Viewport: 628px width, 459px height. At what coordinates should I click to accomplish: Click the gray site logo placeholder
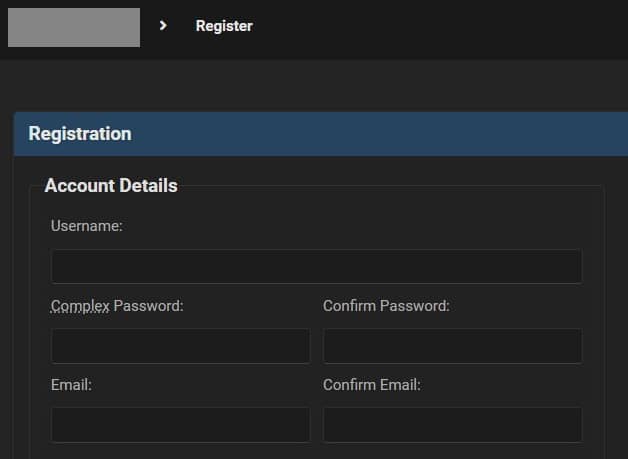click(74, 28)
